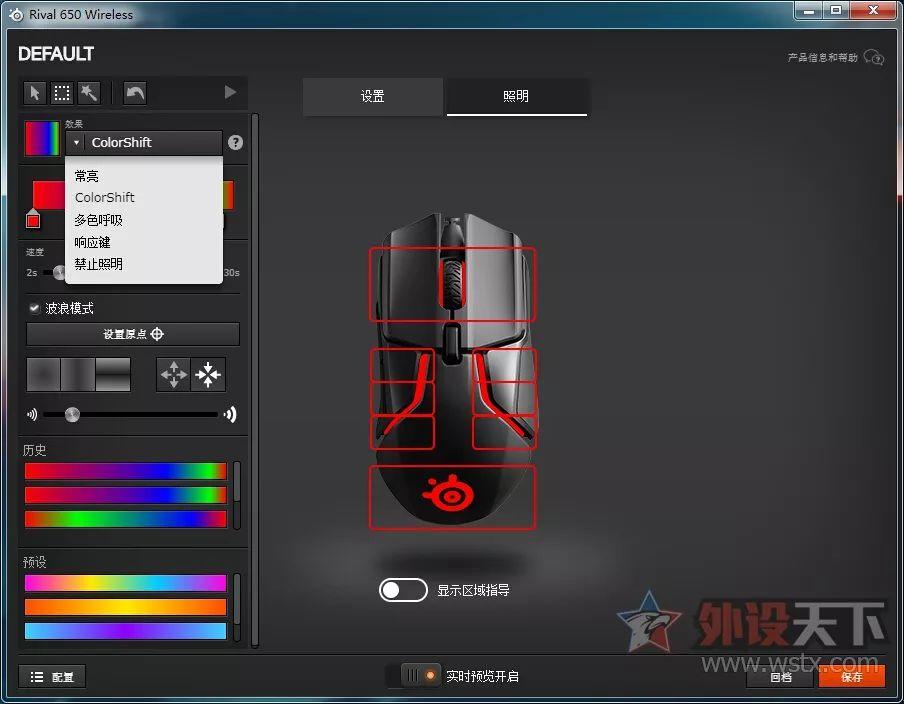Select the horizontal wave pattern thumbnail

(x=78, y=375)
